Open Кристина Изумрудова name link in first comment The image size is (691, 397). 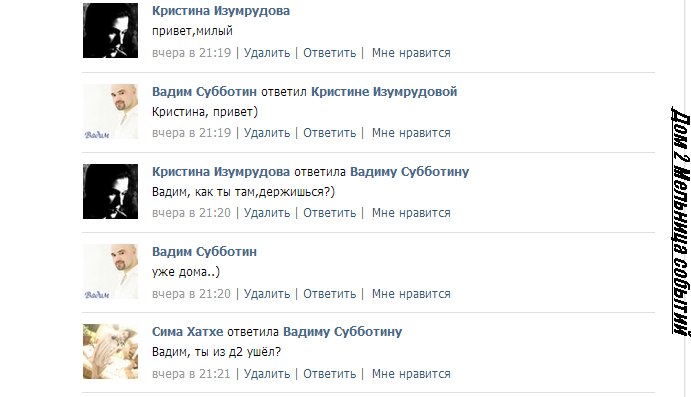221,11
